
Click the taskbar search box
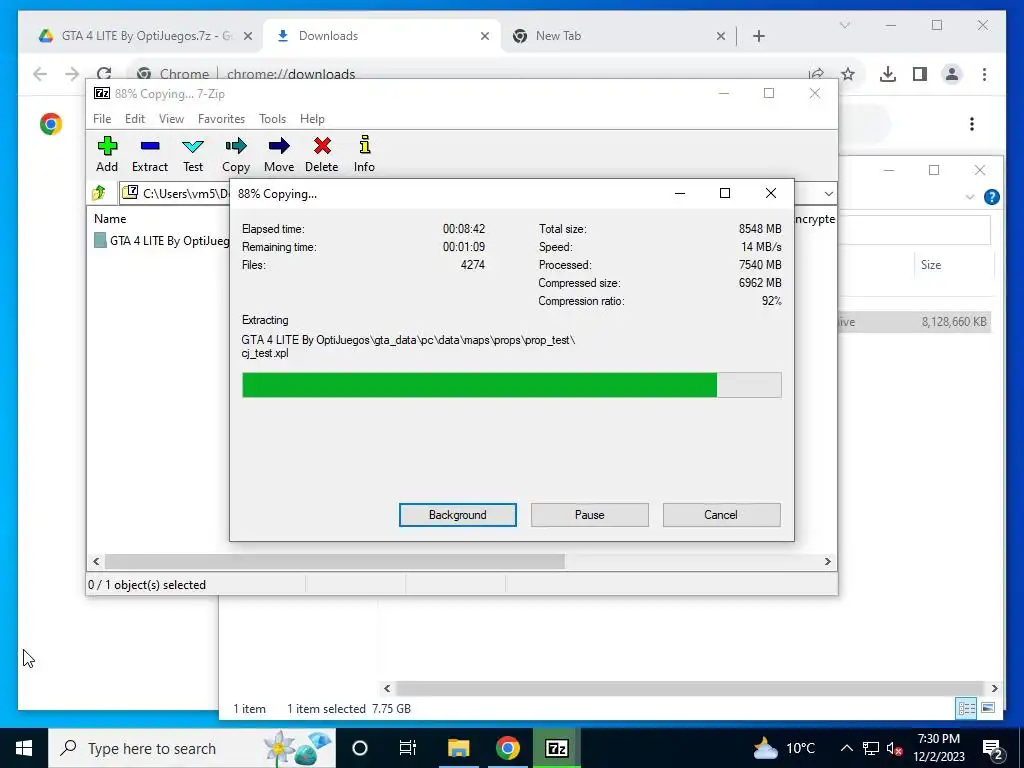click(x=192, y=748)
